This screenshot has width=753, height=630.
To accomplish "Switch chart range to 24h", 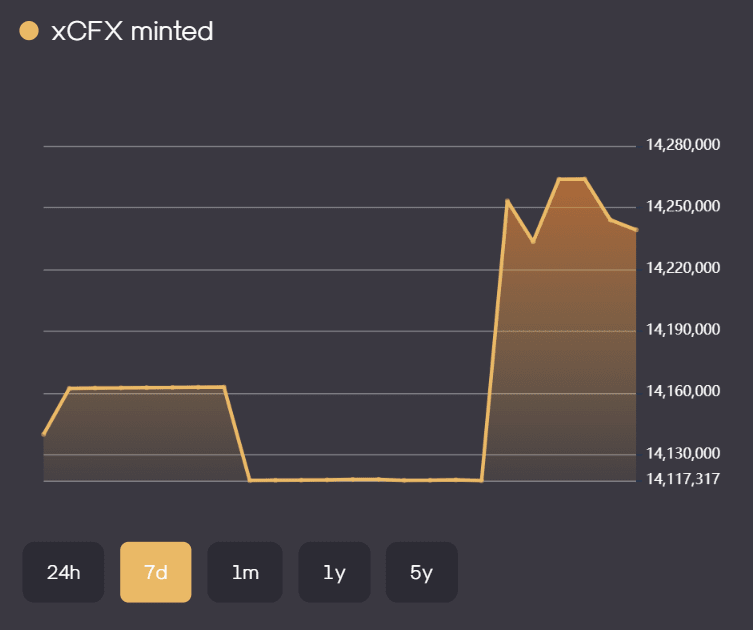I will (x=63, y=572).
